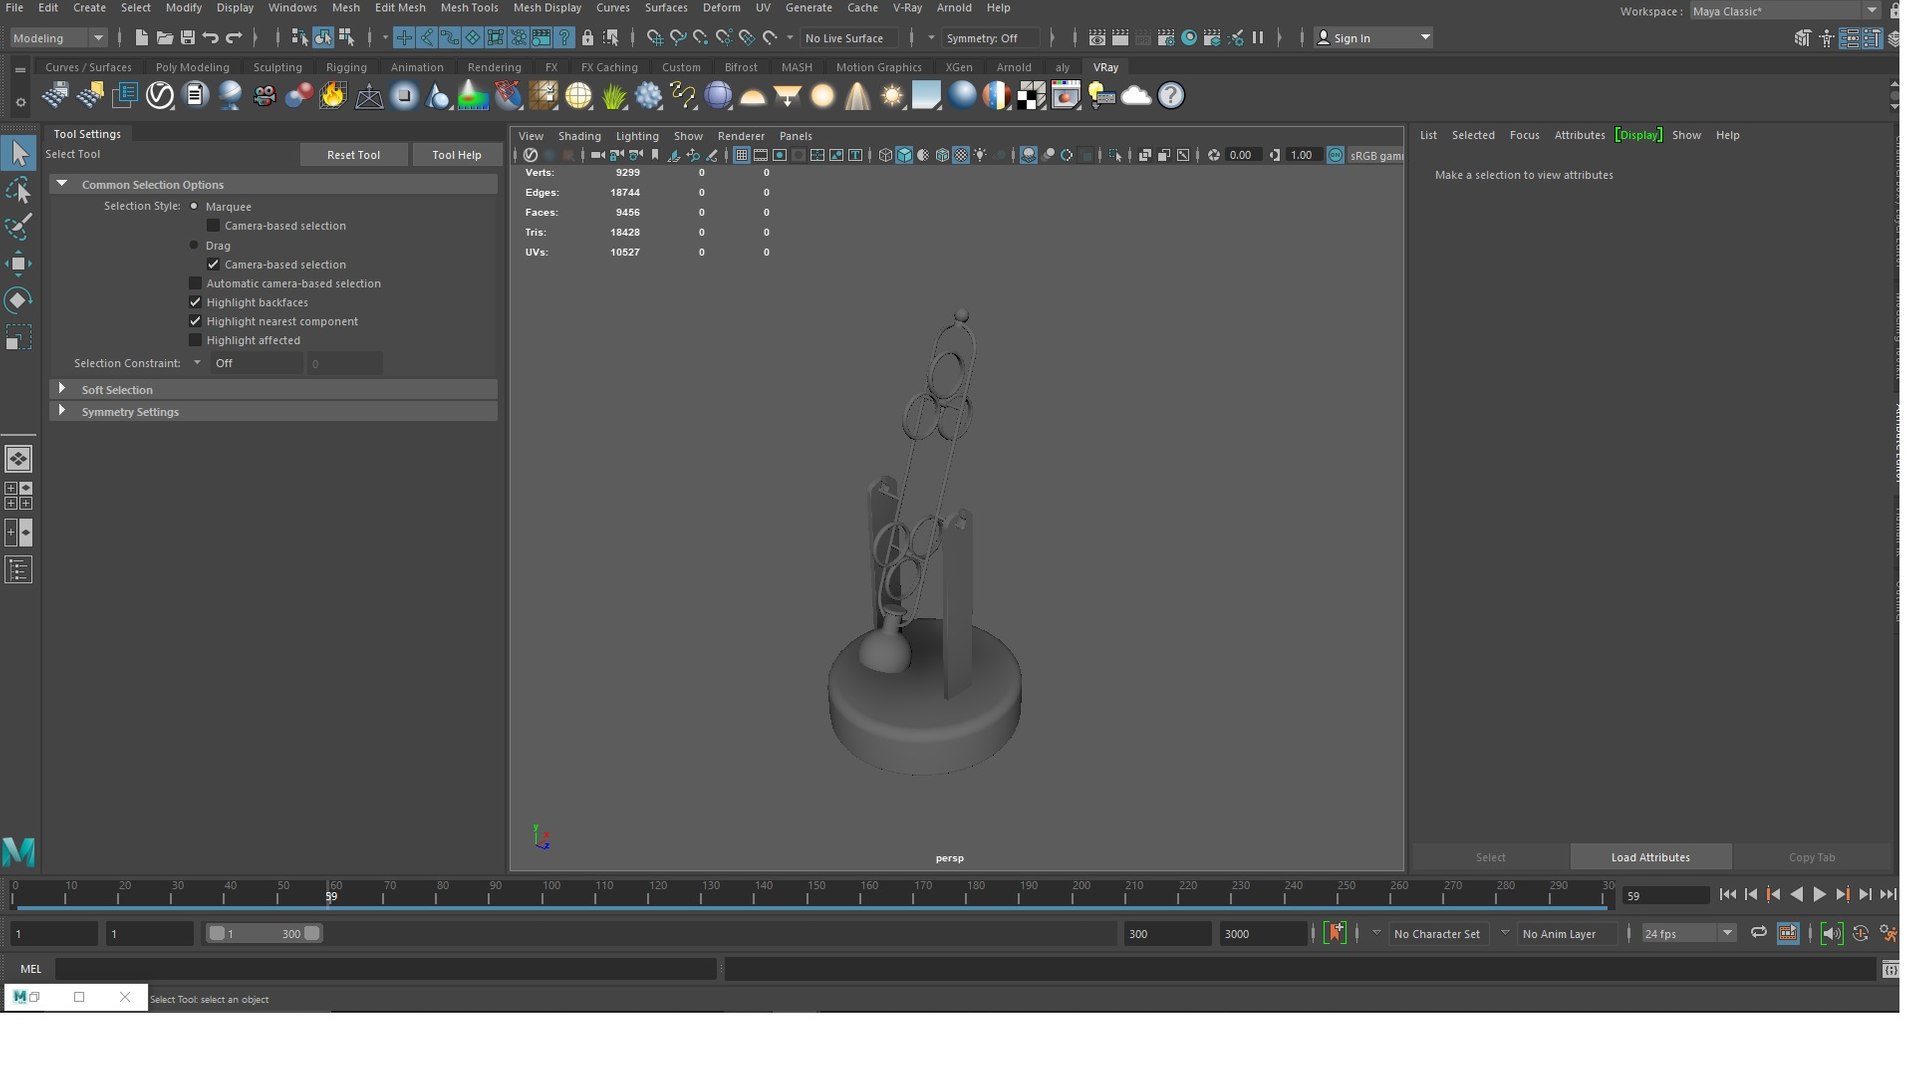Enable Camera-based selection under Marquee
The image size is (1907, 1080).
click(x=213, y=226)
